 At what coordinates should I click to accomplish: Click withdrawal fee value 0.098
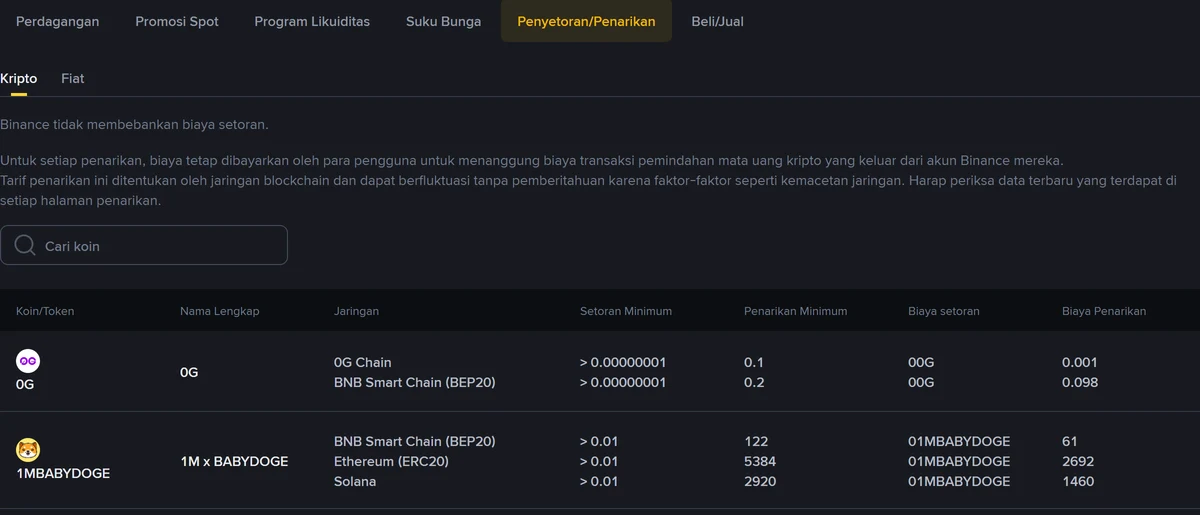tap(1080, 382)
